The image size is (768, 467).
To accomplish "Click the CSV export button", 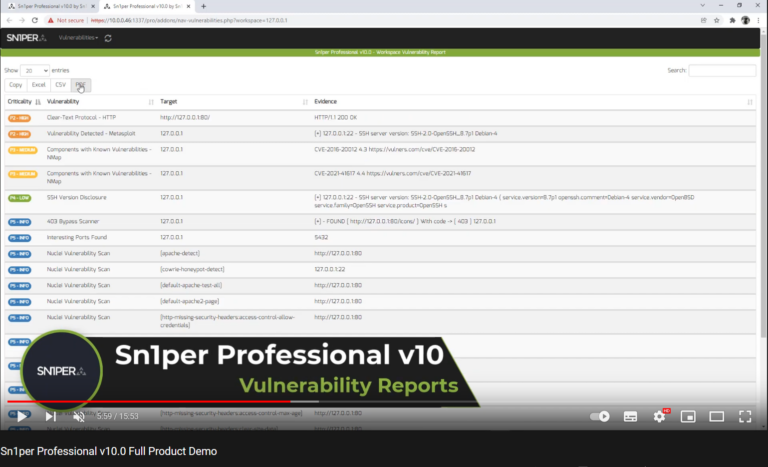I will coord(60,85).
